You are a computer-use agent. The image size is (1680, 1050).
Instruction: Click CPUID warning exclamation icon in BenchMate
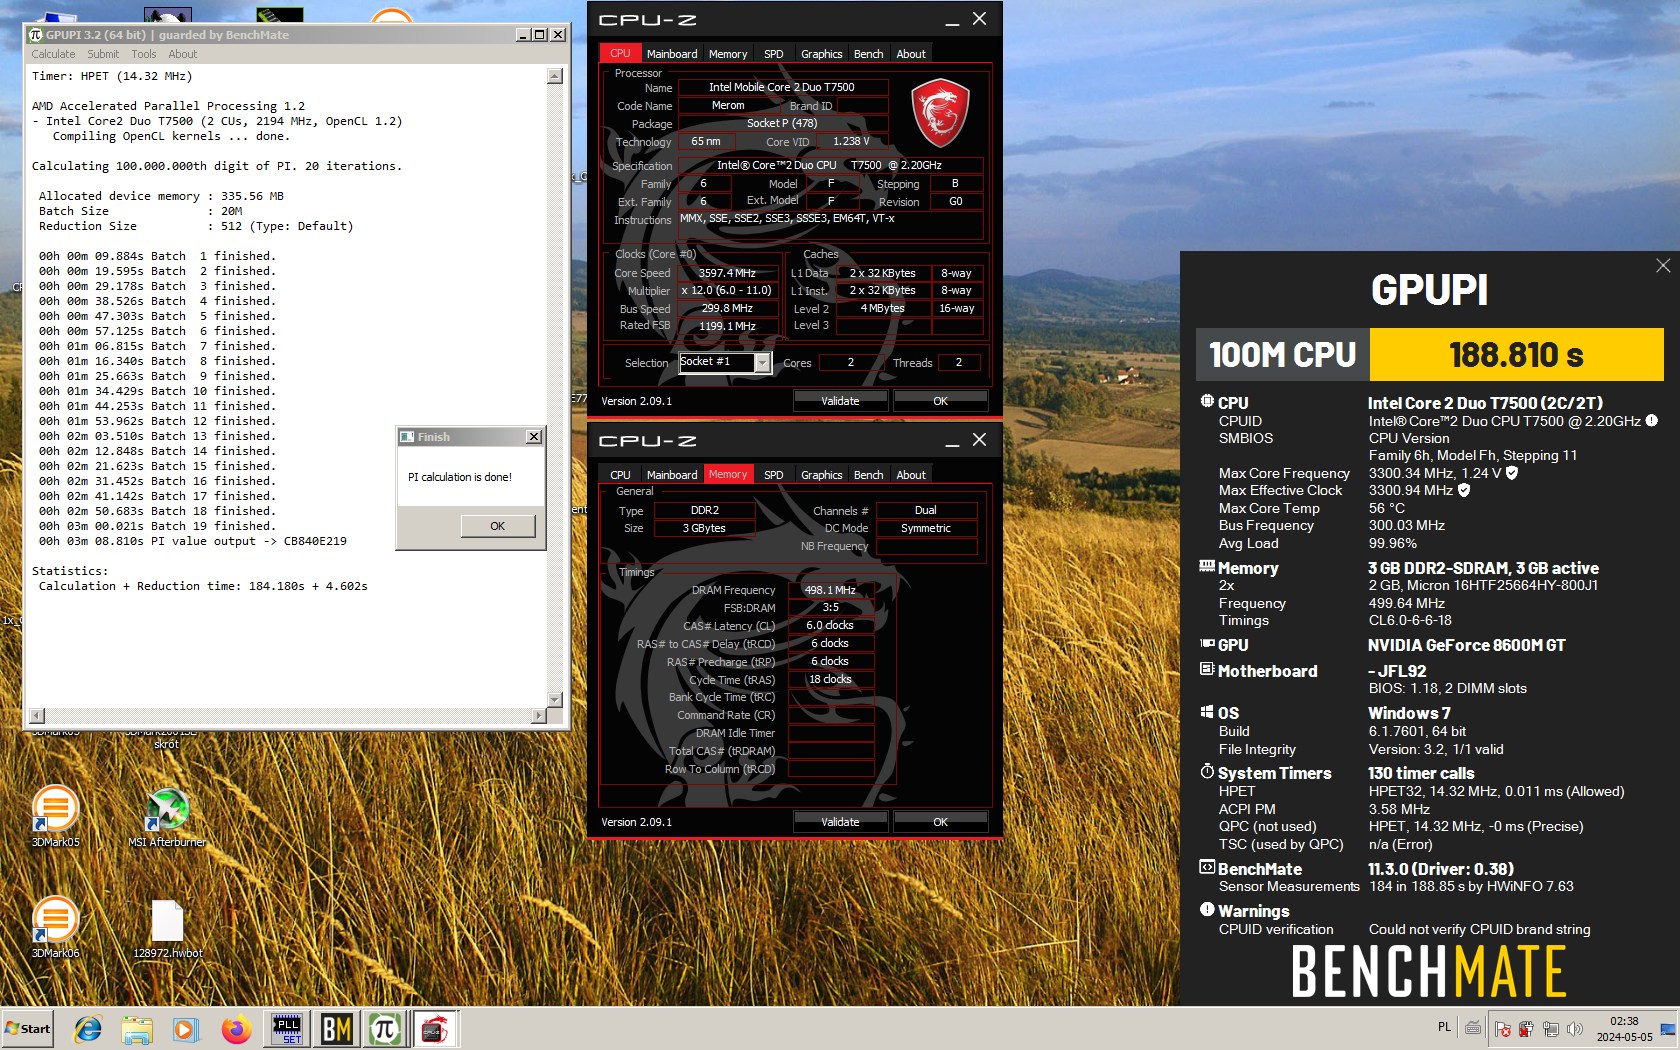tap(1652, 421)
